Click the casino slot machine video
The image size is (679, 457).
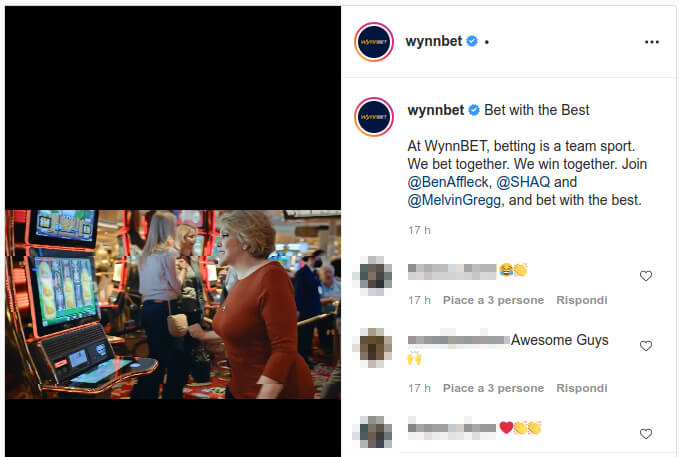tap(173, 304)
